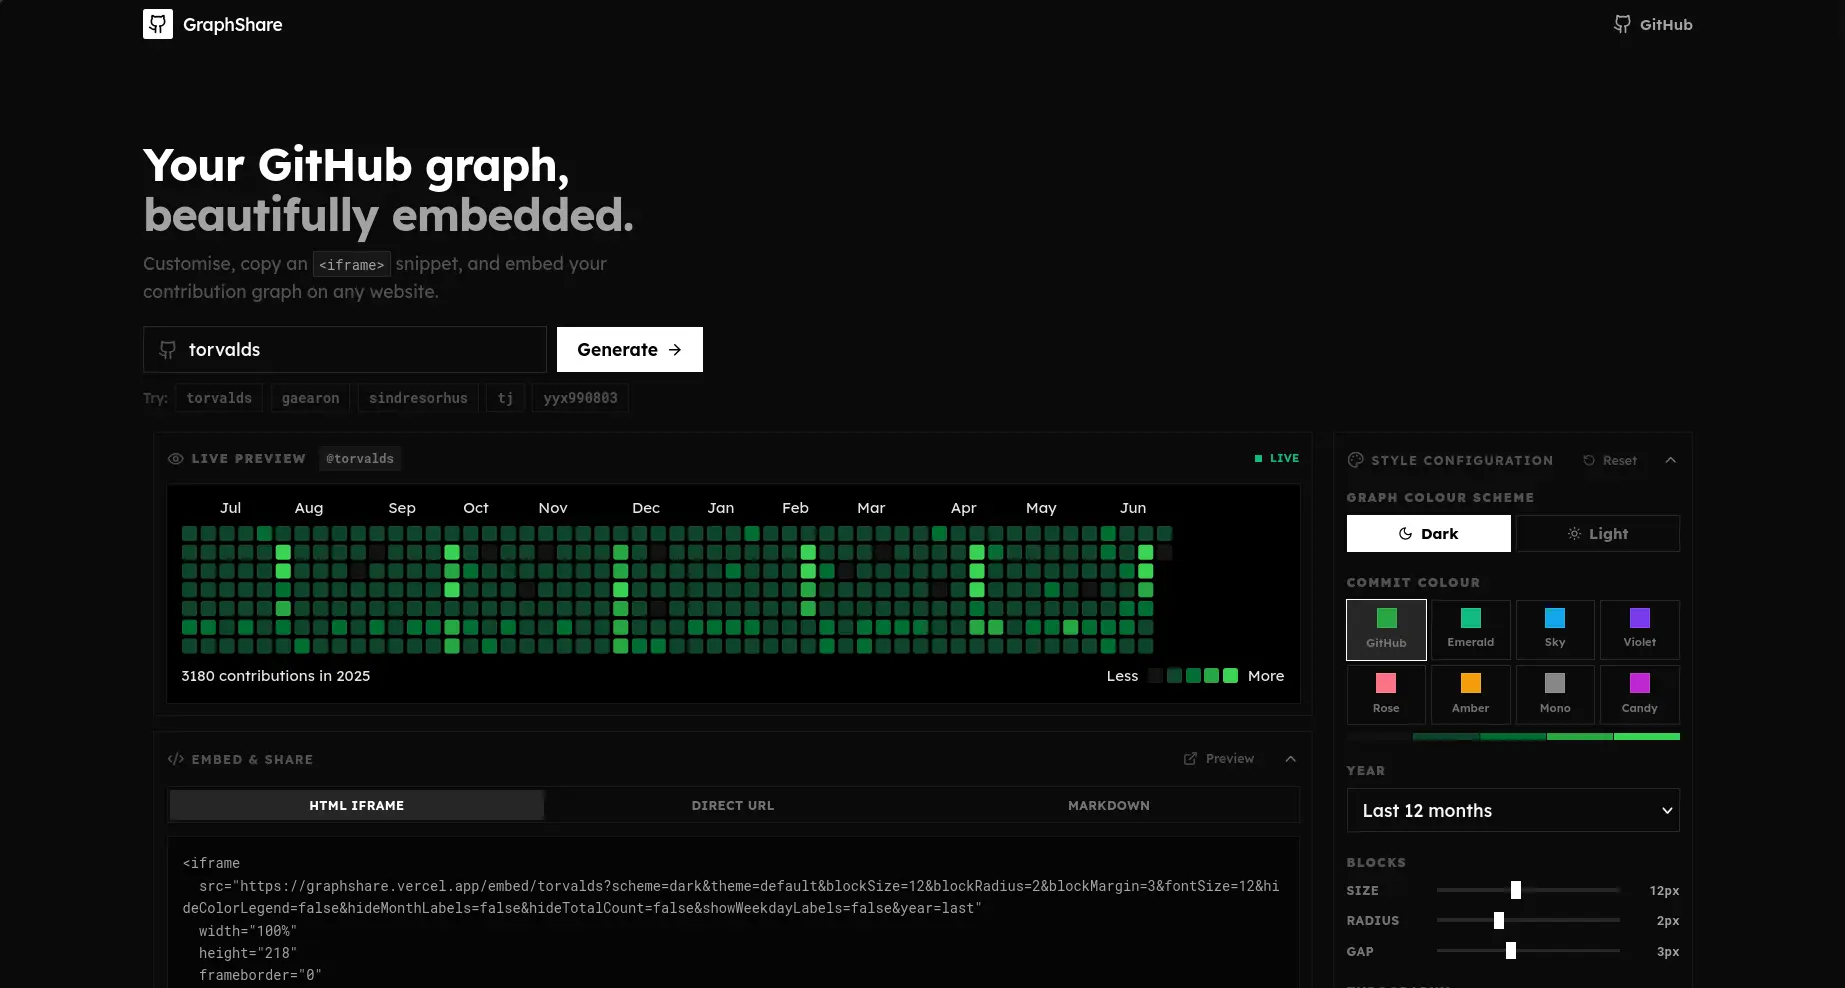Click the Jun month label in graph
The image size is (1845, 988).
pyautogui.click(x=1133, y=508)
